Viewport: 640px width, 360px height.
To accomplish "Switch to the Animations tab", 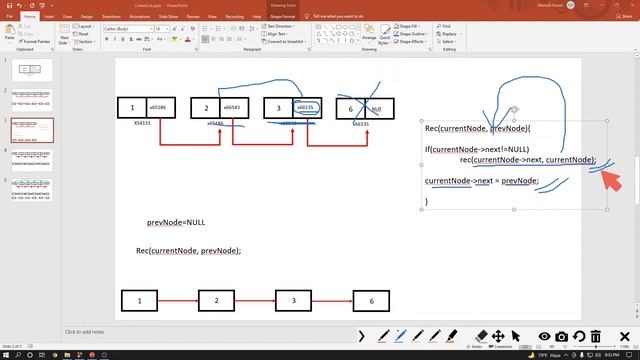I will click(x=140, y=17).
